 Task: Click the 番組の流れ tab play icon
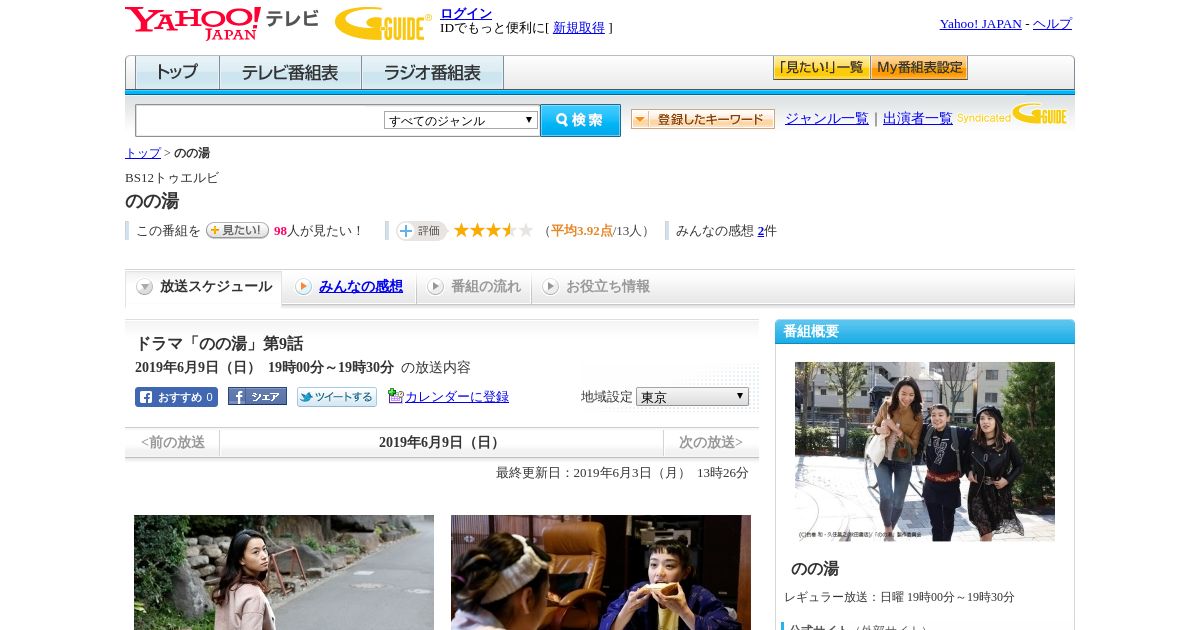click(435, 287)
